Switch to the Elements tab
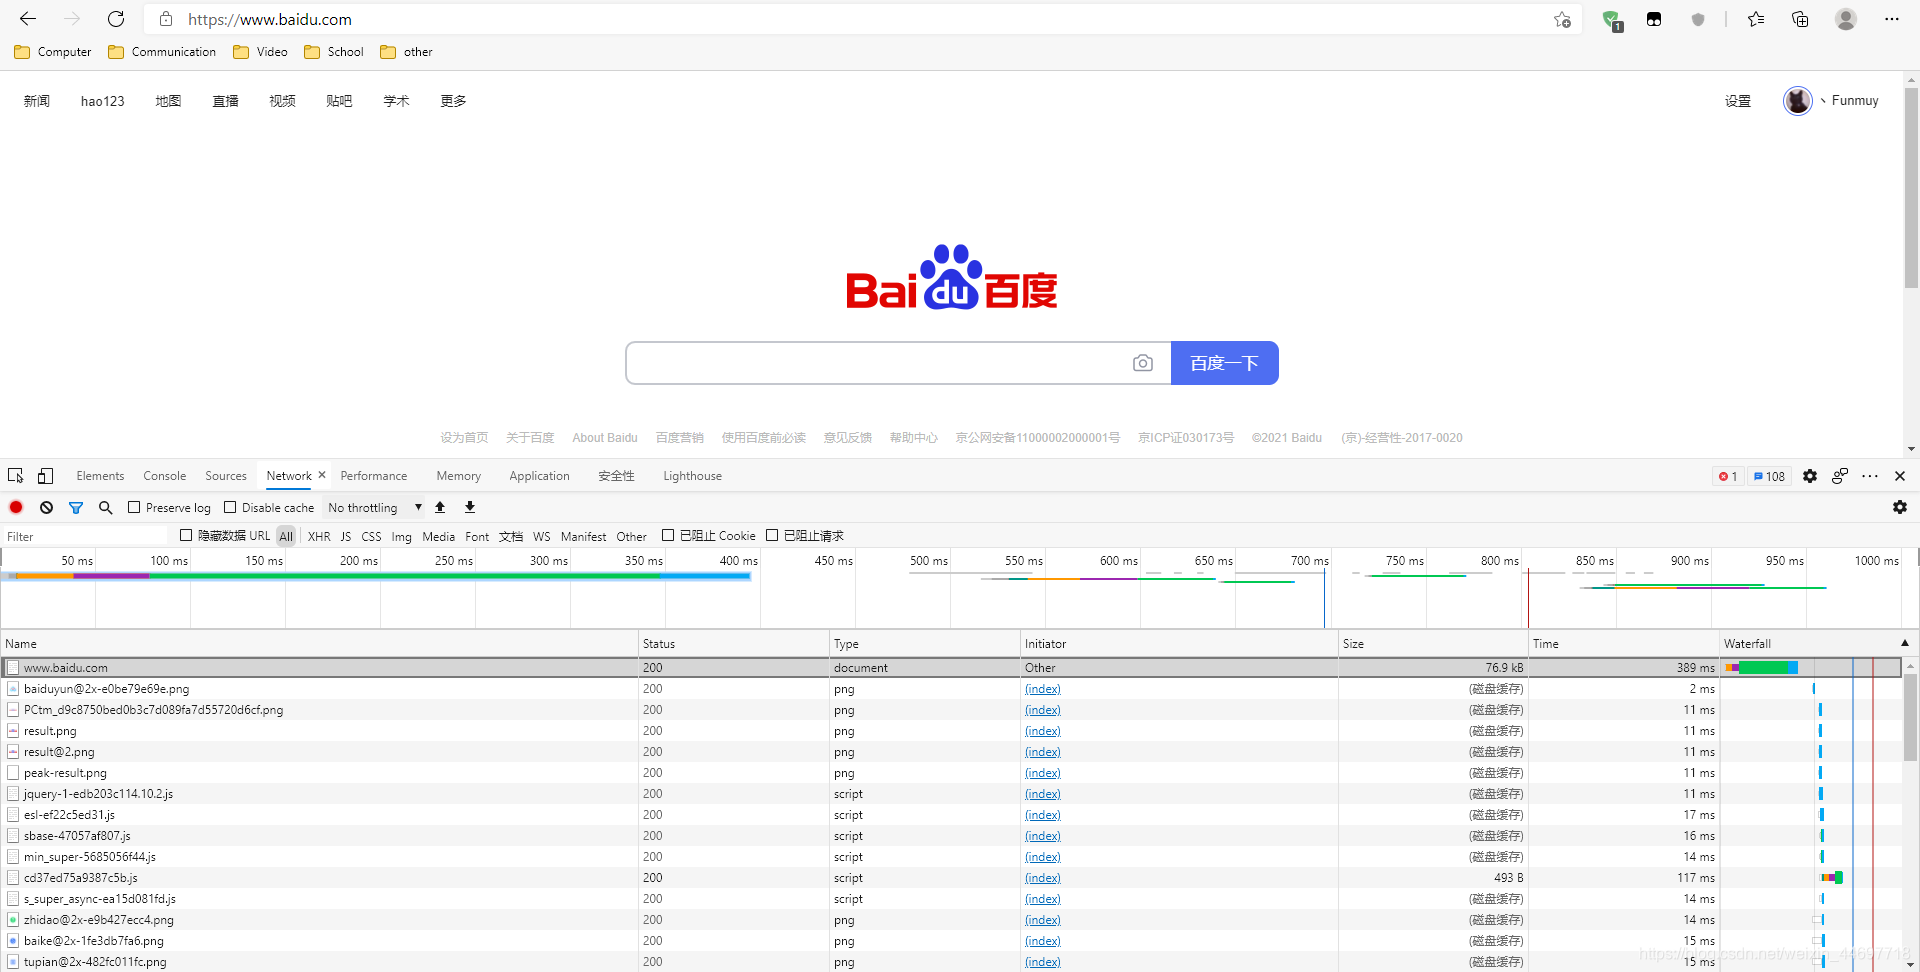 pyautogui.click(x=100, y=476)
